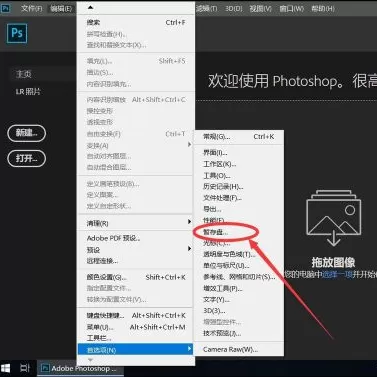377x377 pixels.
Task: Open 界面(I)... preferences
Action: (239, 153)
